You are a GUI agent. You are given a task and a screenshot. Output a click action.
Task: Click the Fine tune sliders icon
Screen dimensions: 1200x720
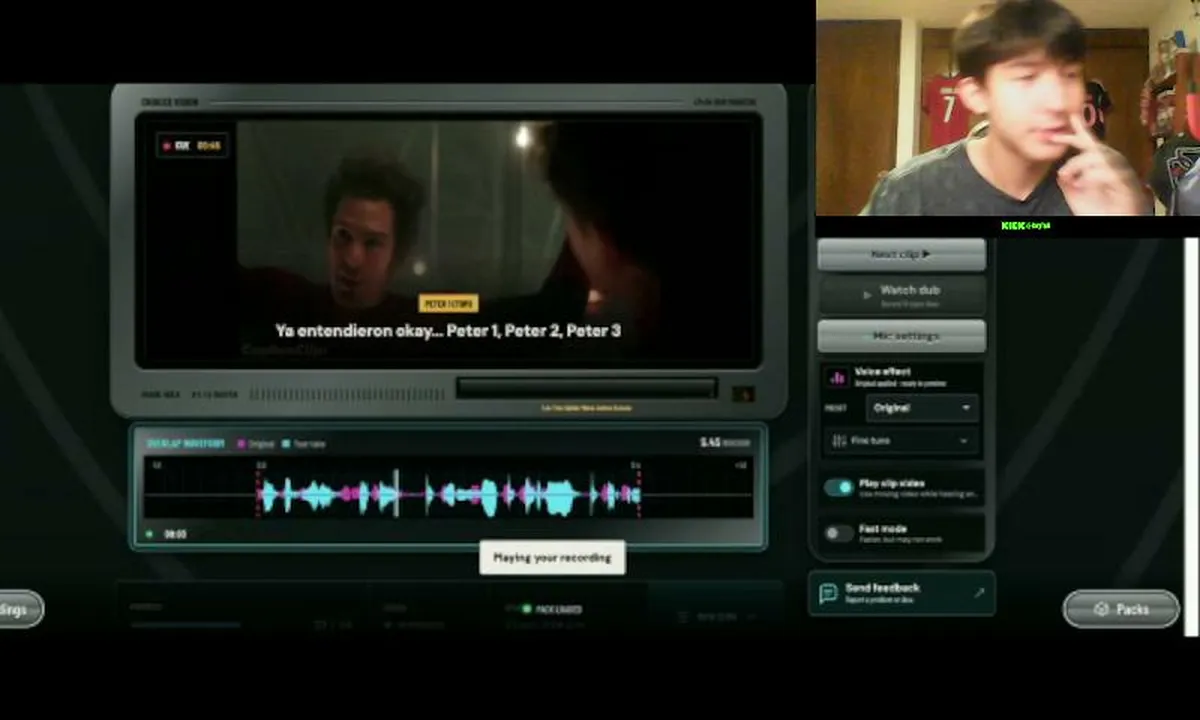coord(838,441)
